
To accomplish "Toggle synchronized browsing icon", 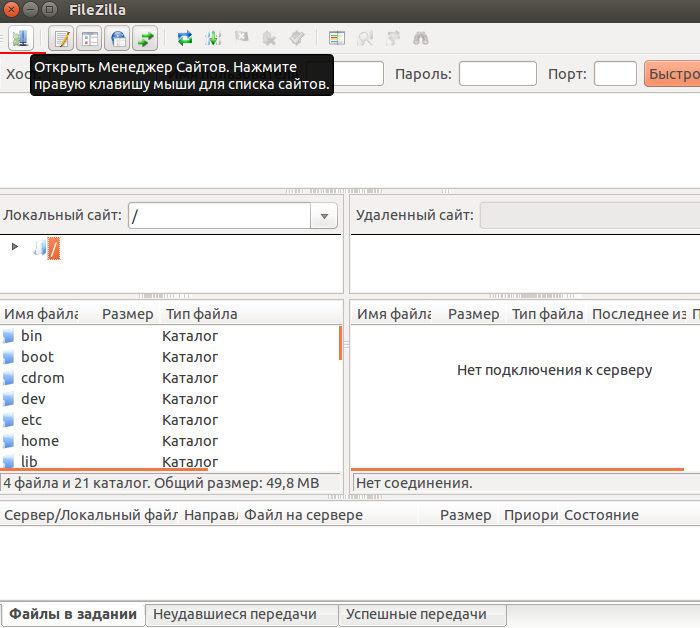I will (x=393, y=38).
